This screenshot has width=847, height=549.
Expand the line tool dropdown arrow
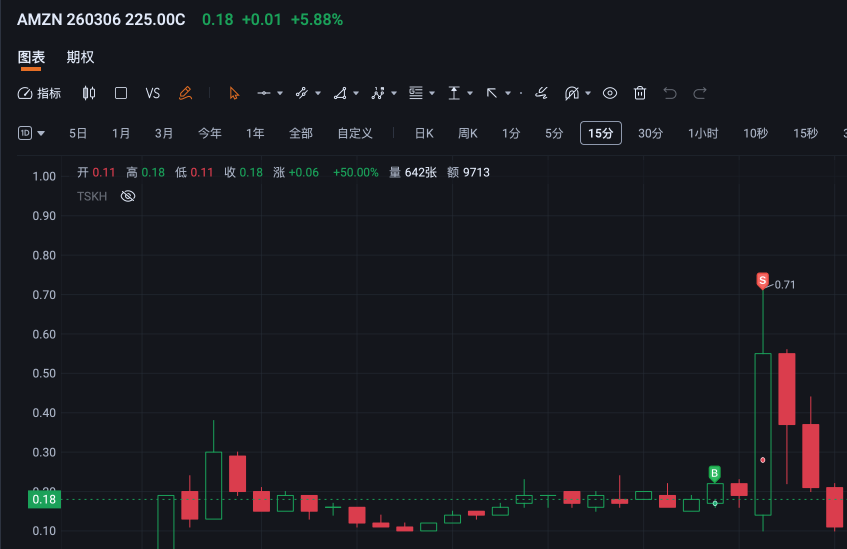(x=280, y=93)
